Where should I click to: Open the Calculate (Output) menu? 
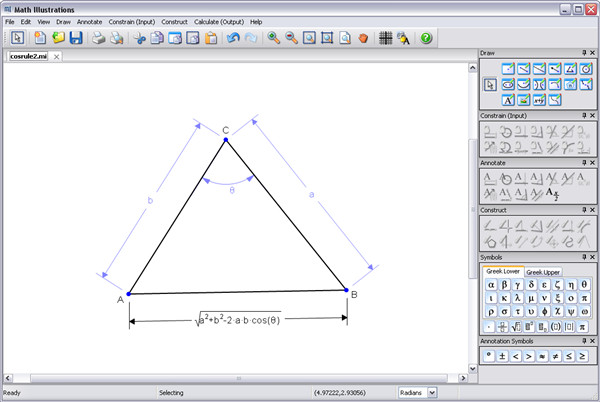point(219,21)
